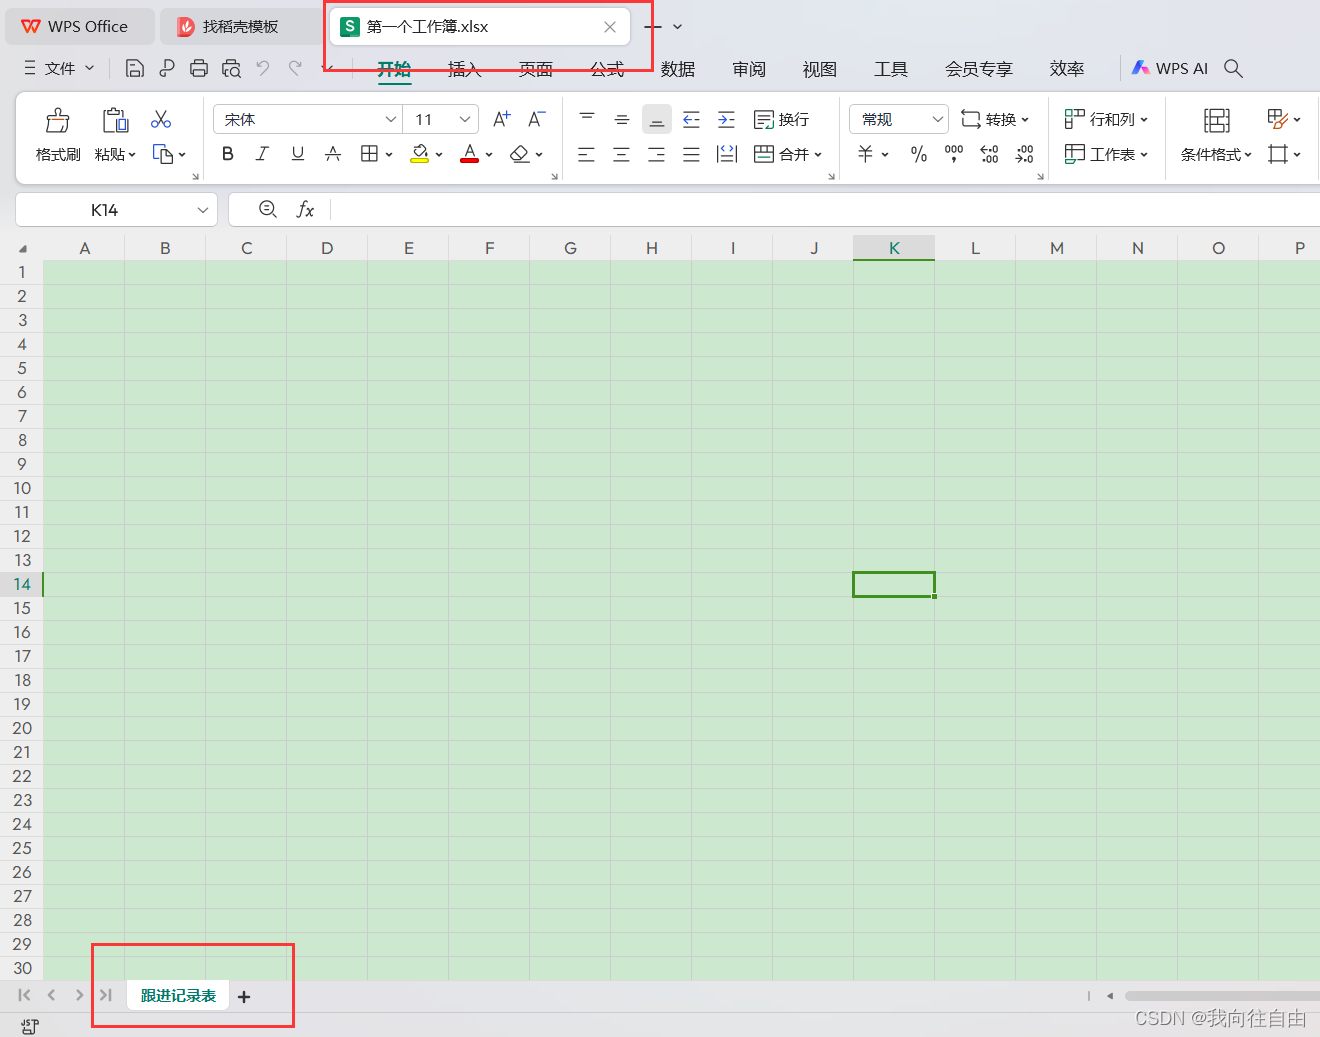Click the Paste (粘贴) clipboard icon
This screenshot has height=1037, width=1320.
tap(115, 120)
